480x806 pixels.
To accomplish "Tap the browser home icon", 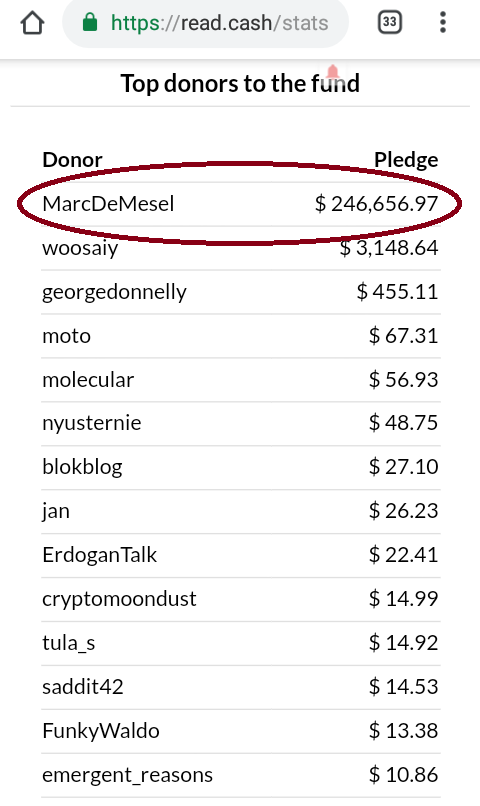I will click(x=32, y=23).
